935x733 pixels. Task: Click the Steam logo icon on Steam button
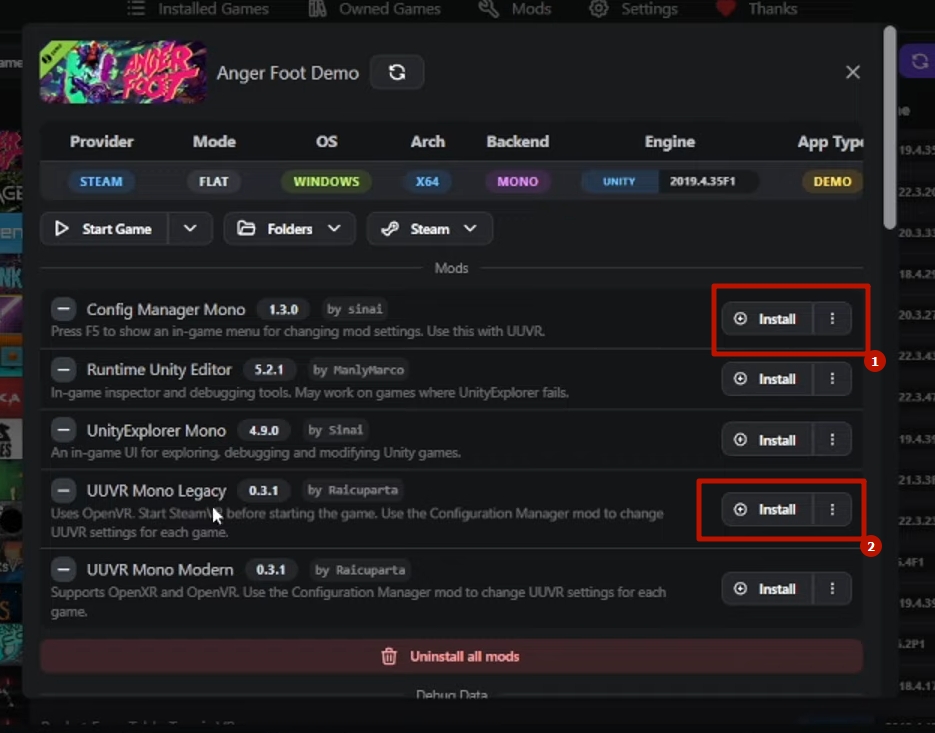(390, 228)
